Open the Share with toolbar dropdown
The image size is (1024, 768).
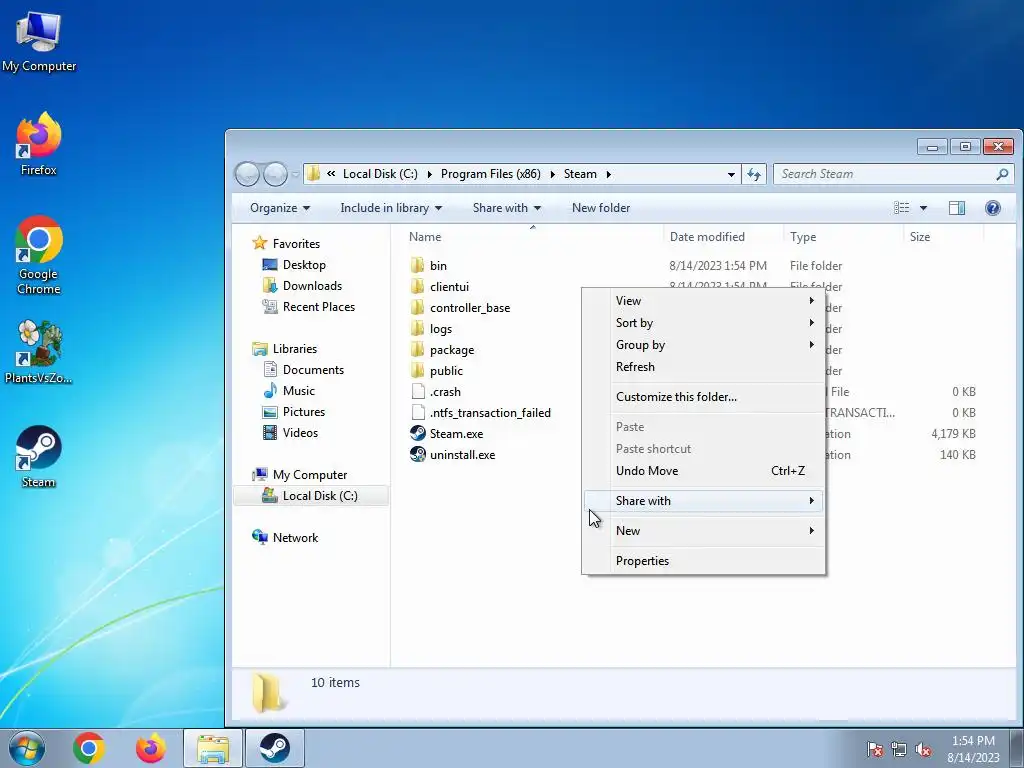[507, 208]
